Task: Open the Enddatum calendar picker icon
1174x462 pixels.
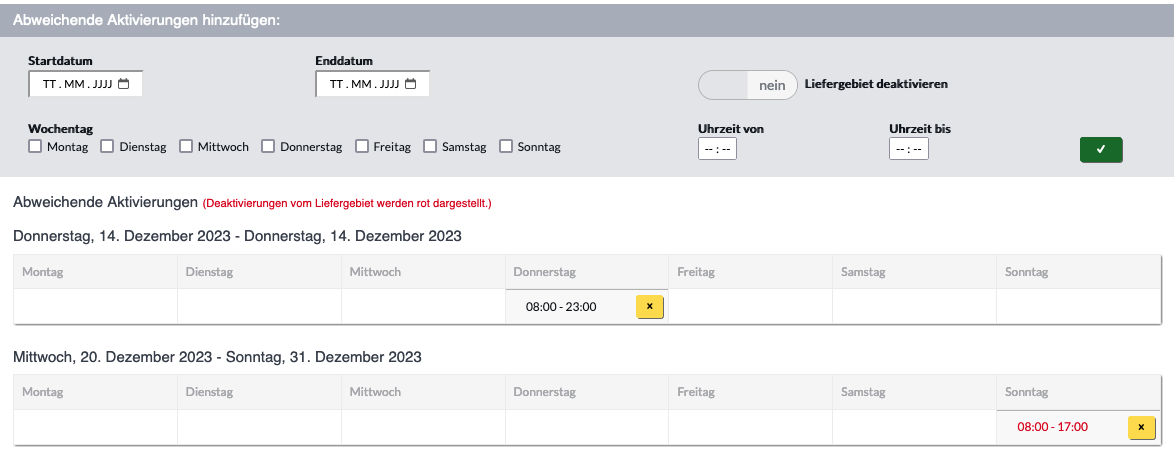Action: pyautogui.click(x=410, y=84)
